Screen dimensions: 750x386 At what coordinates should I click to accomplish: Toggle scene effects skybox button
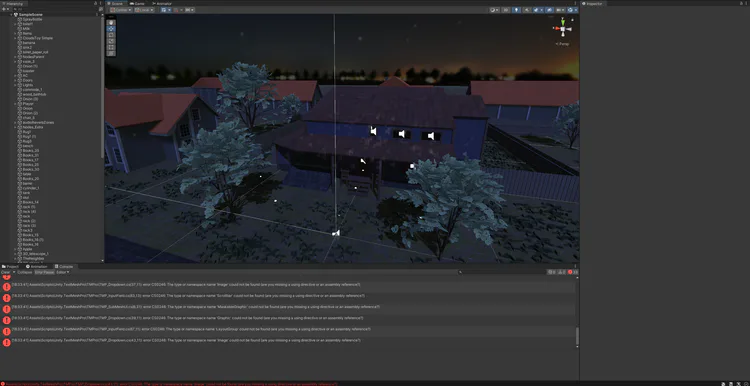536,10
